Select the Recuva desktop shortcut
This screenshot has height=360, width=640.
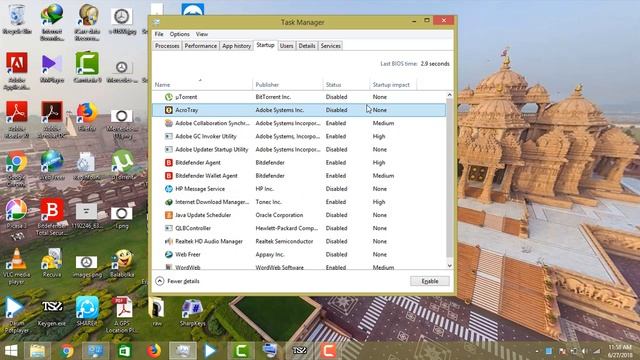[52, 263]
